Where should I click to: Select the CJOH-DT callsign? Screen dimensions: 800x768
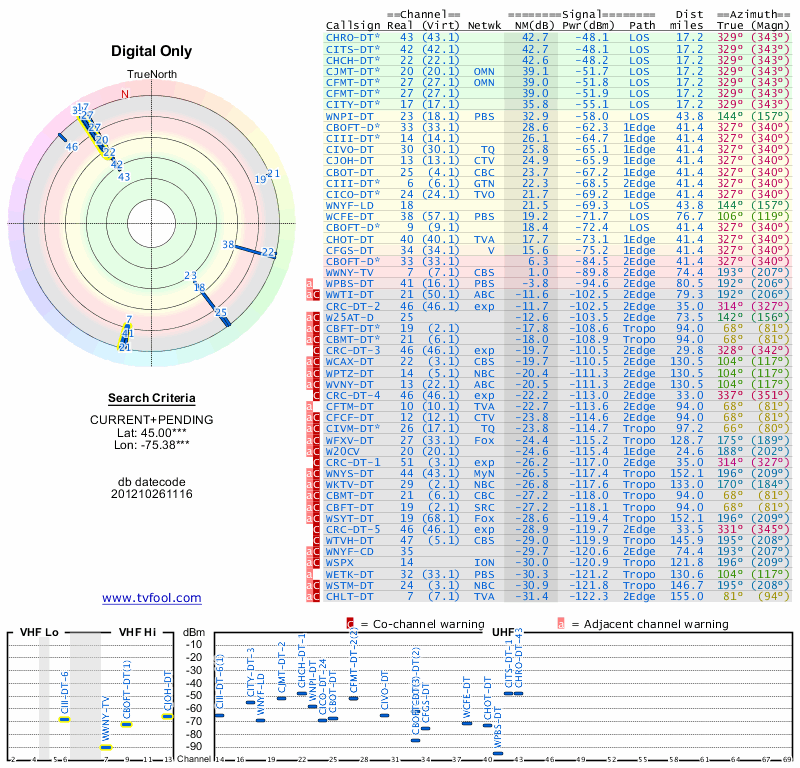coord(349,161)
